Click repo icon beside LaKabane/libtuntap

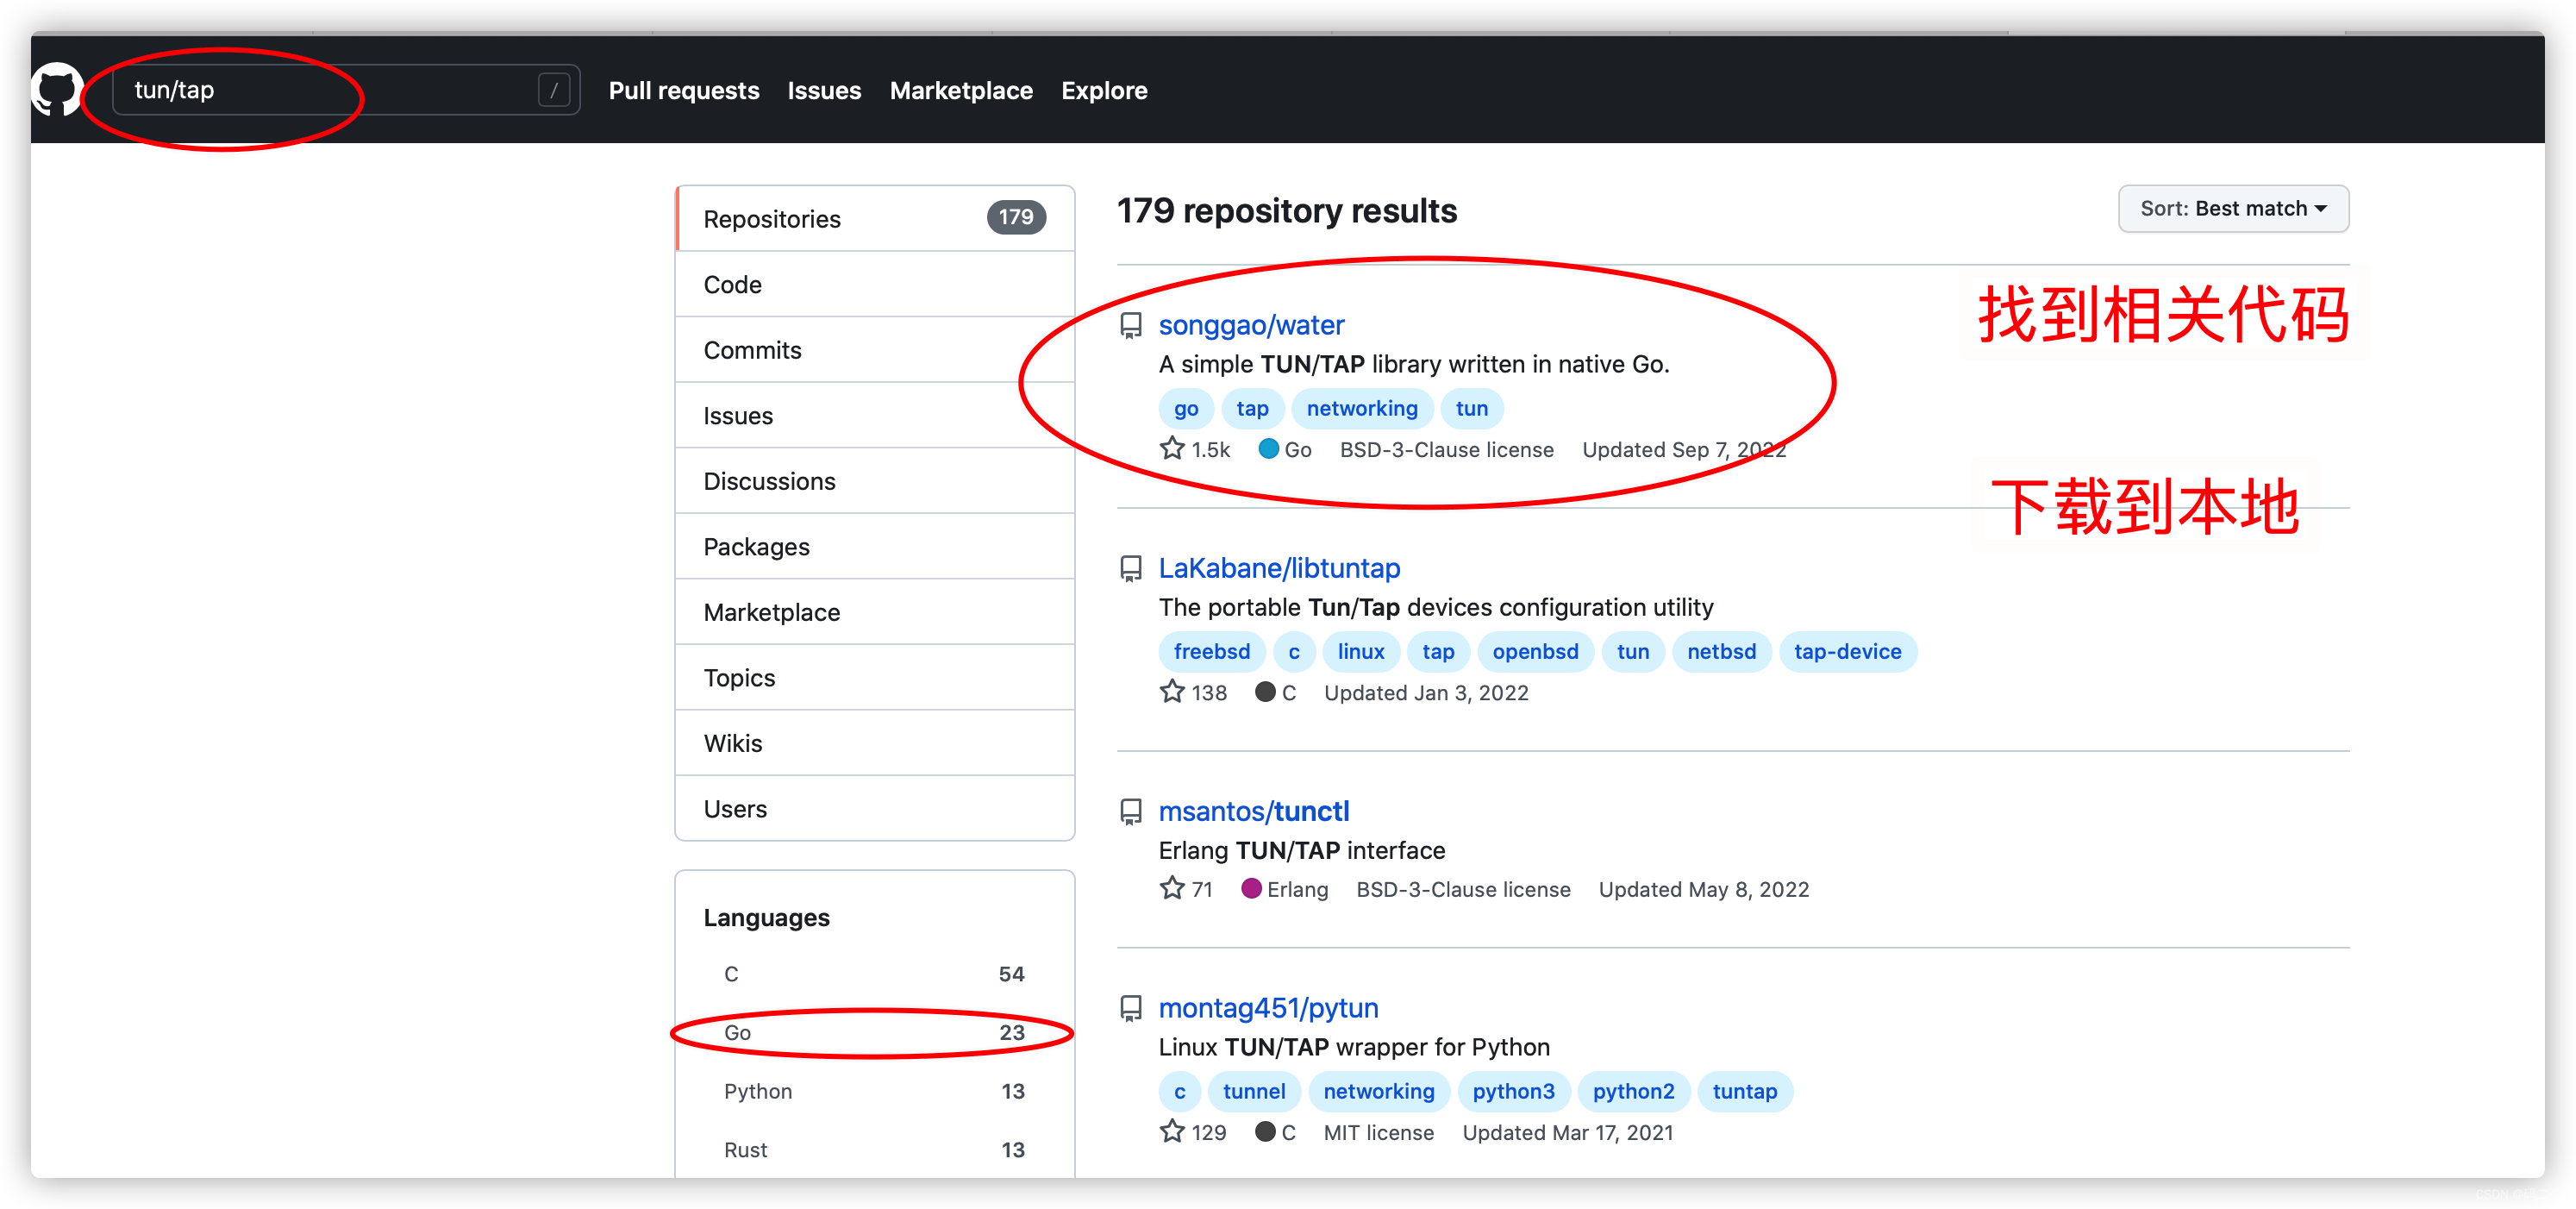[1131, 569]
